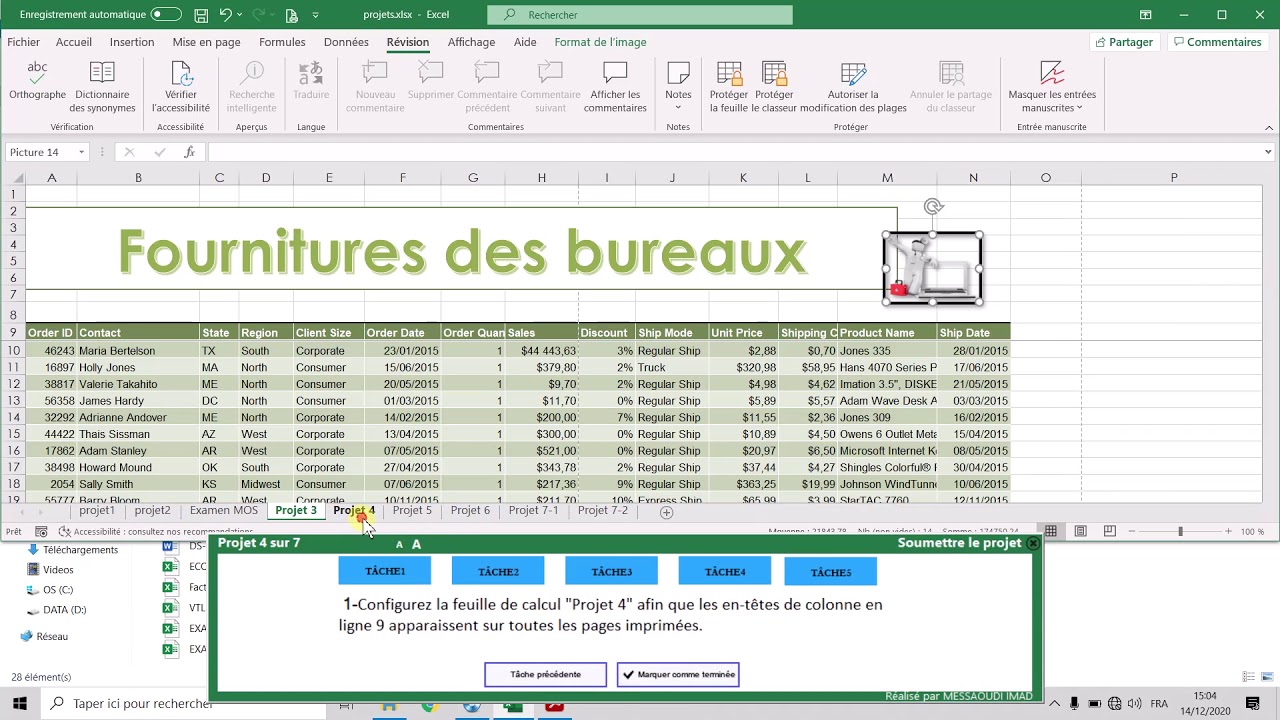The image size is (1280, 720).
Task: Select cell with Maria Bertelson
Action: pyautogui.click(x=138, y=351)
